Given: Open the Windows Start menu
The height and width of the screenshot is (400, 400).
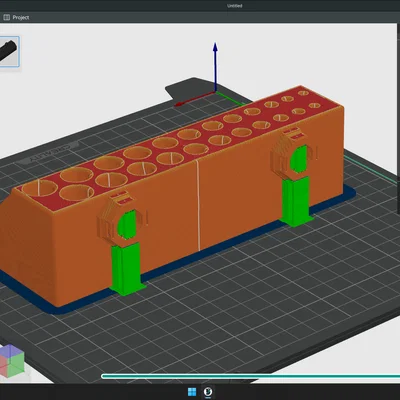Looking at the screenshot, I should click(x=192, y=392).
